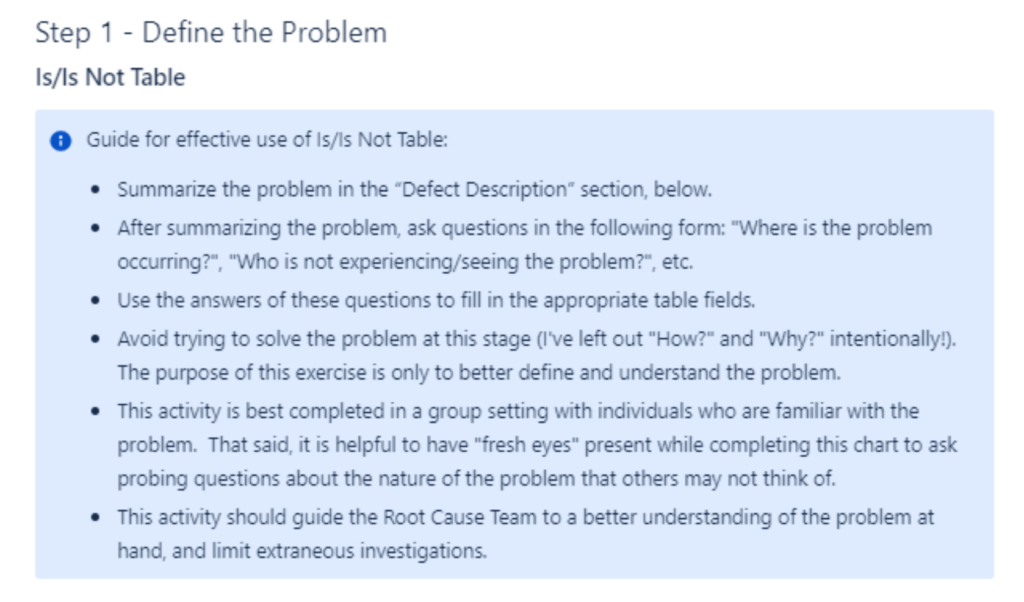
Task: Click the line about appropriate table fields
Action: point(436,300)
